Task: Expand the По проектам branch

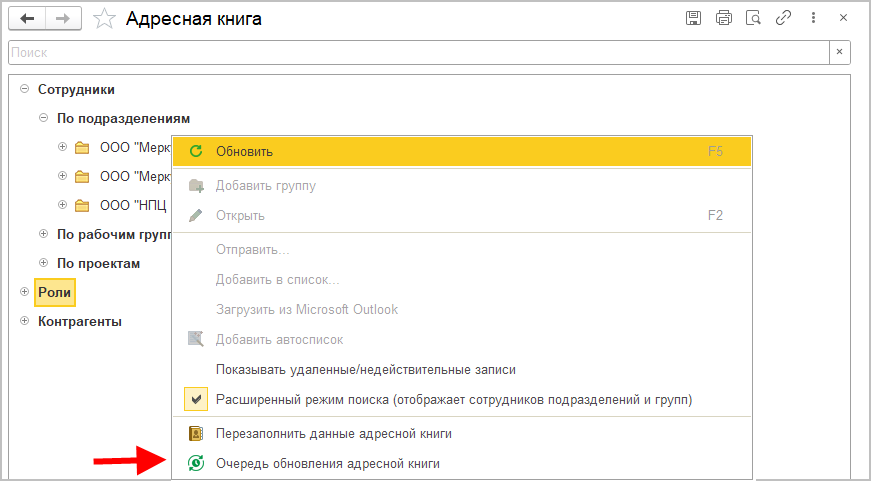Action: [43, 263]
